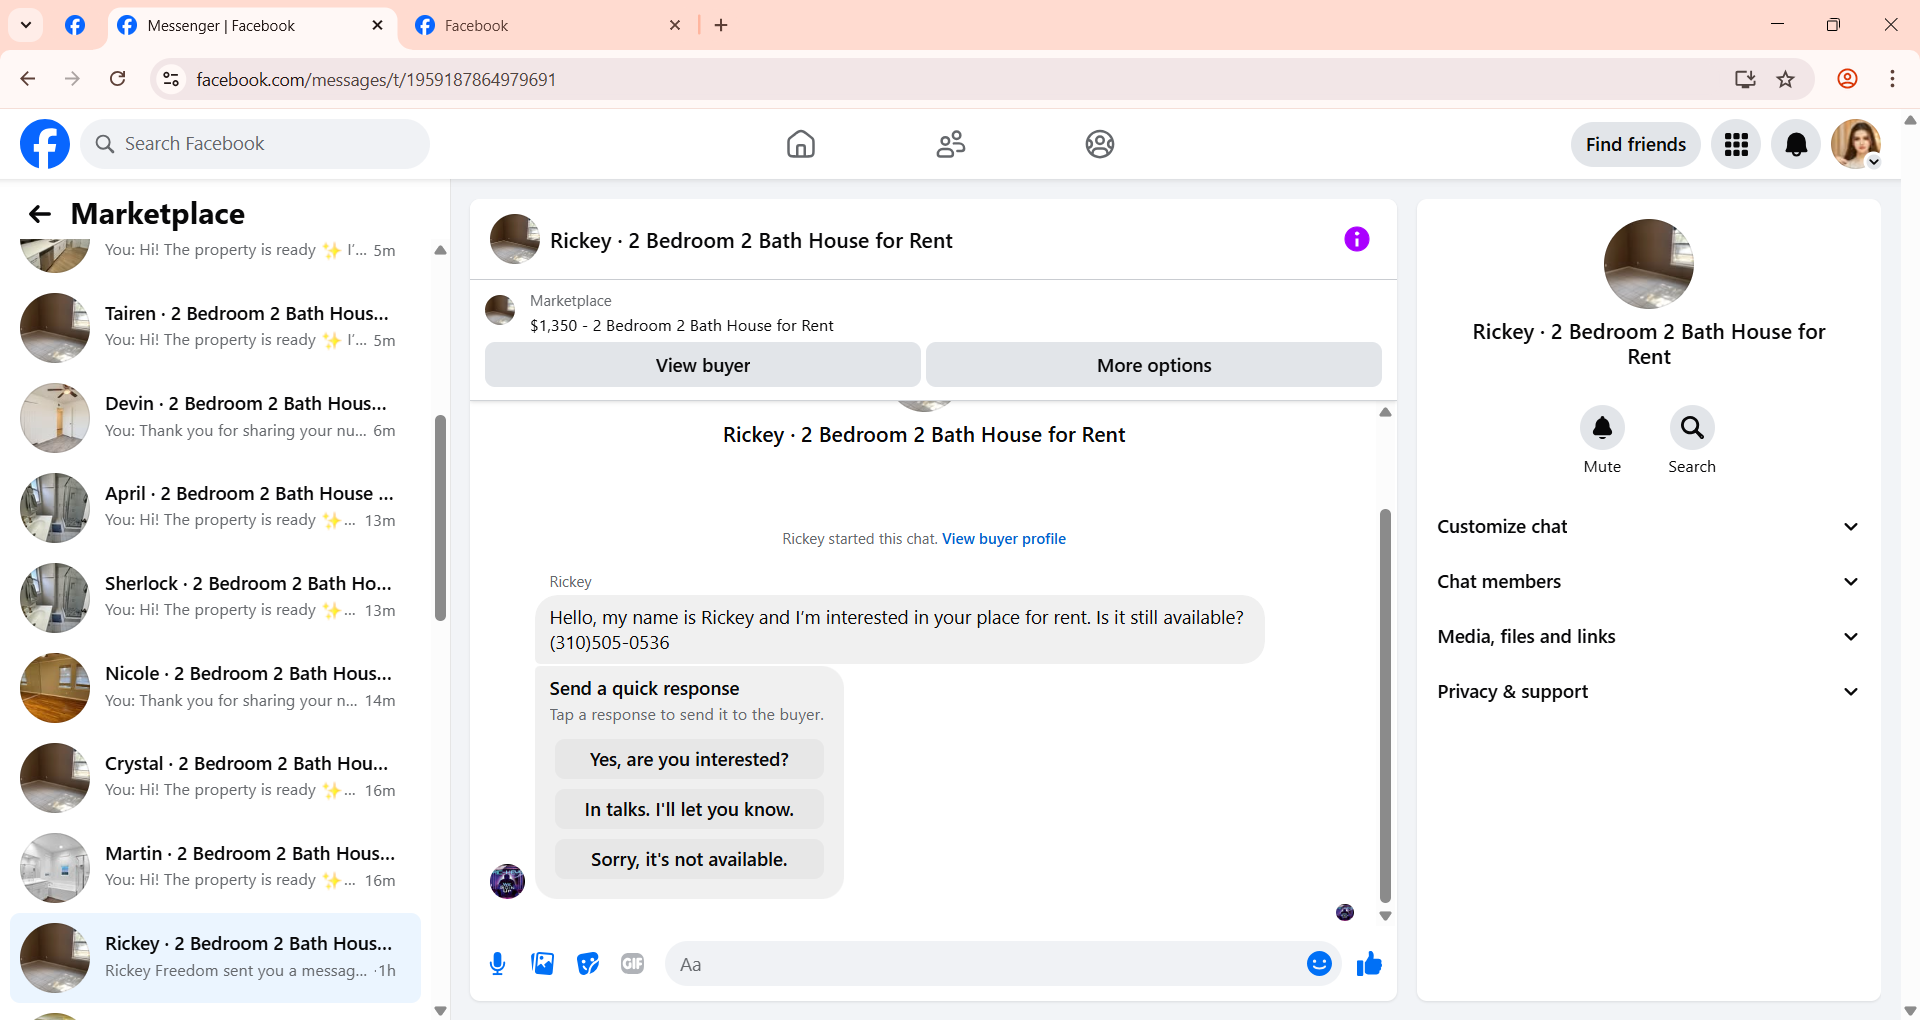
Task: Open the April conversation
Action: [x=215, y=508]
